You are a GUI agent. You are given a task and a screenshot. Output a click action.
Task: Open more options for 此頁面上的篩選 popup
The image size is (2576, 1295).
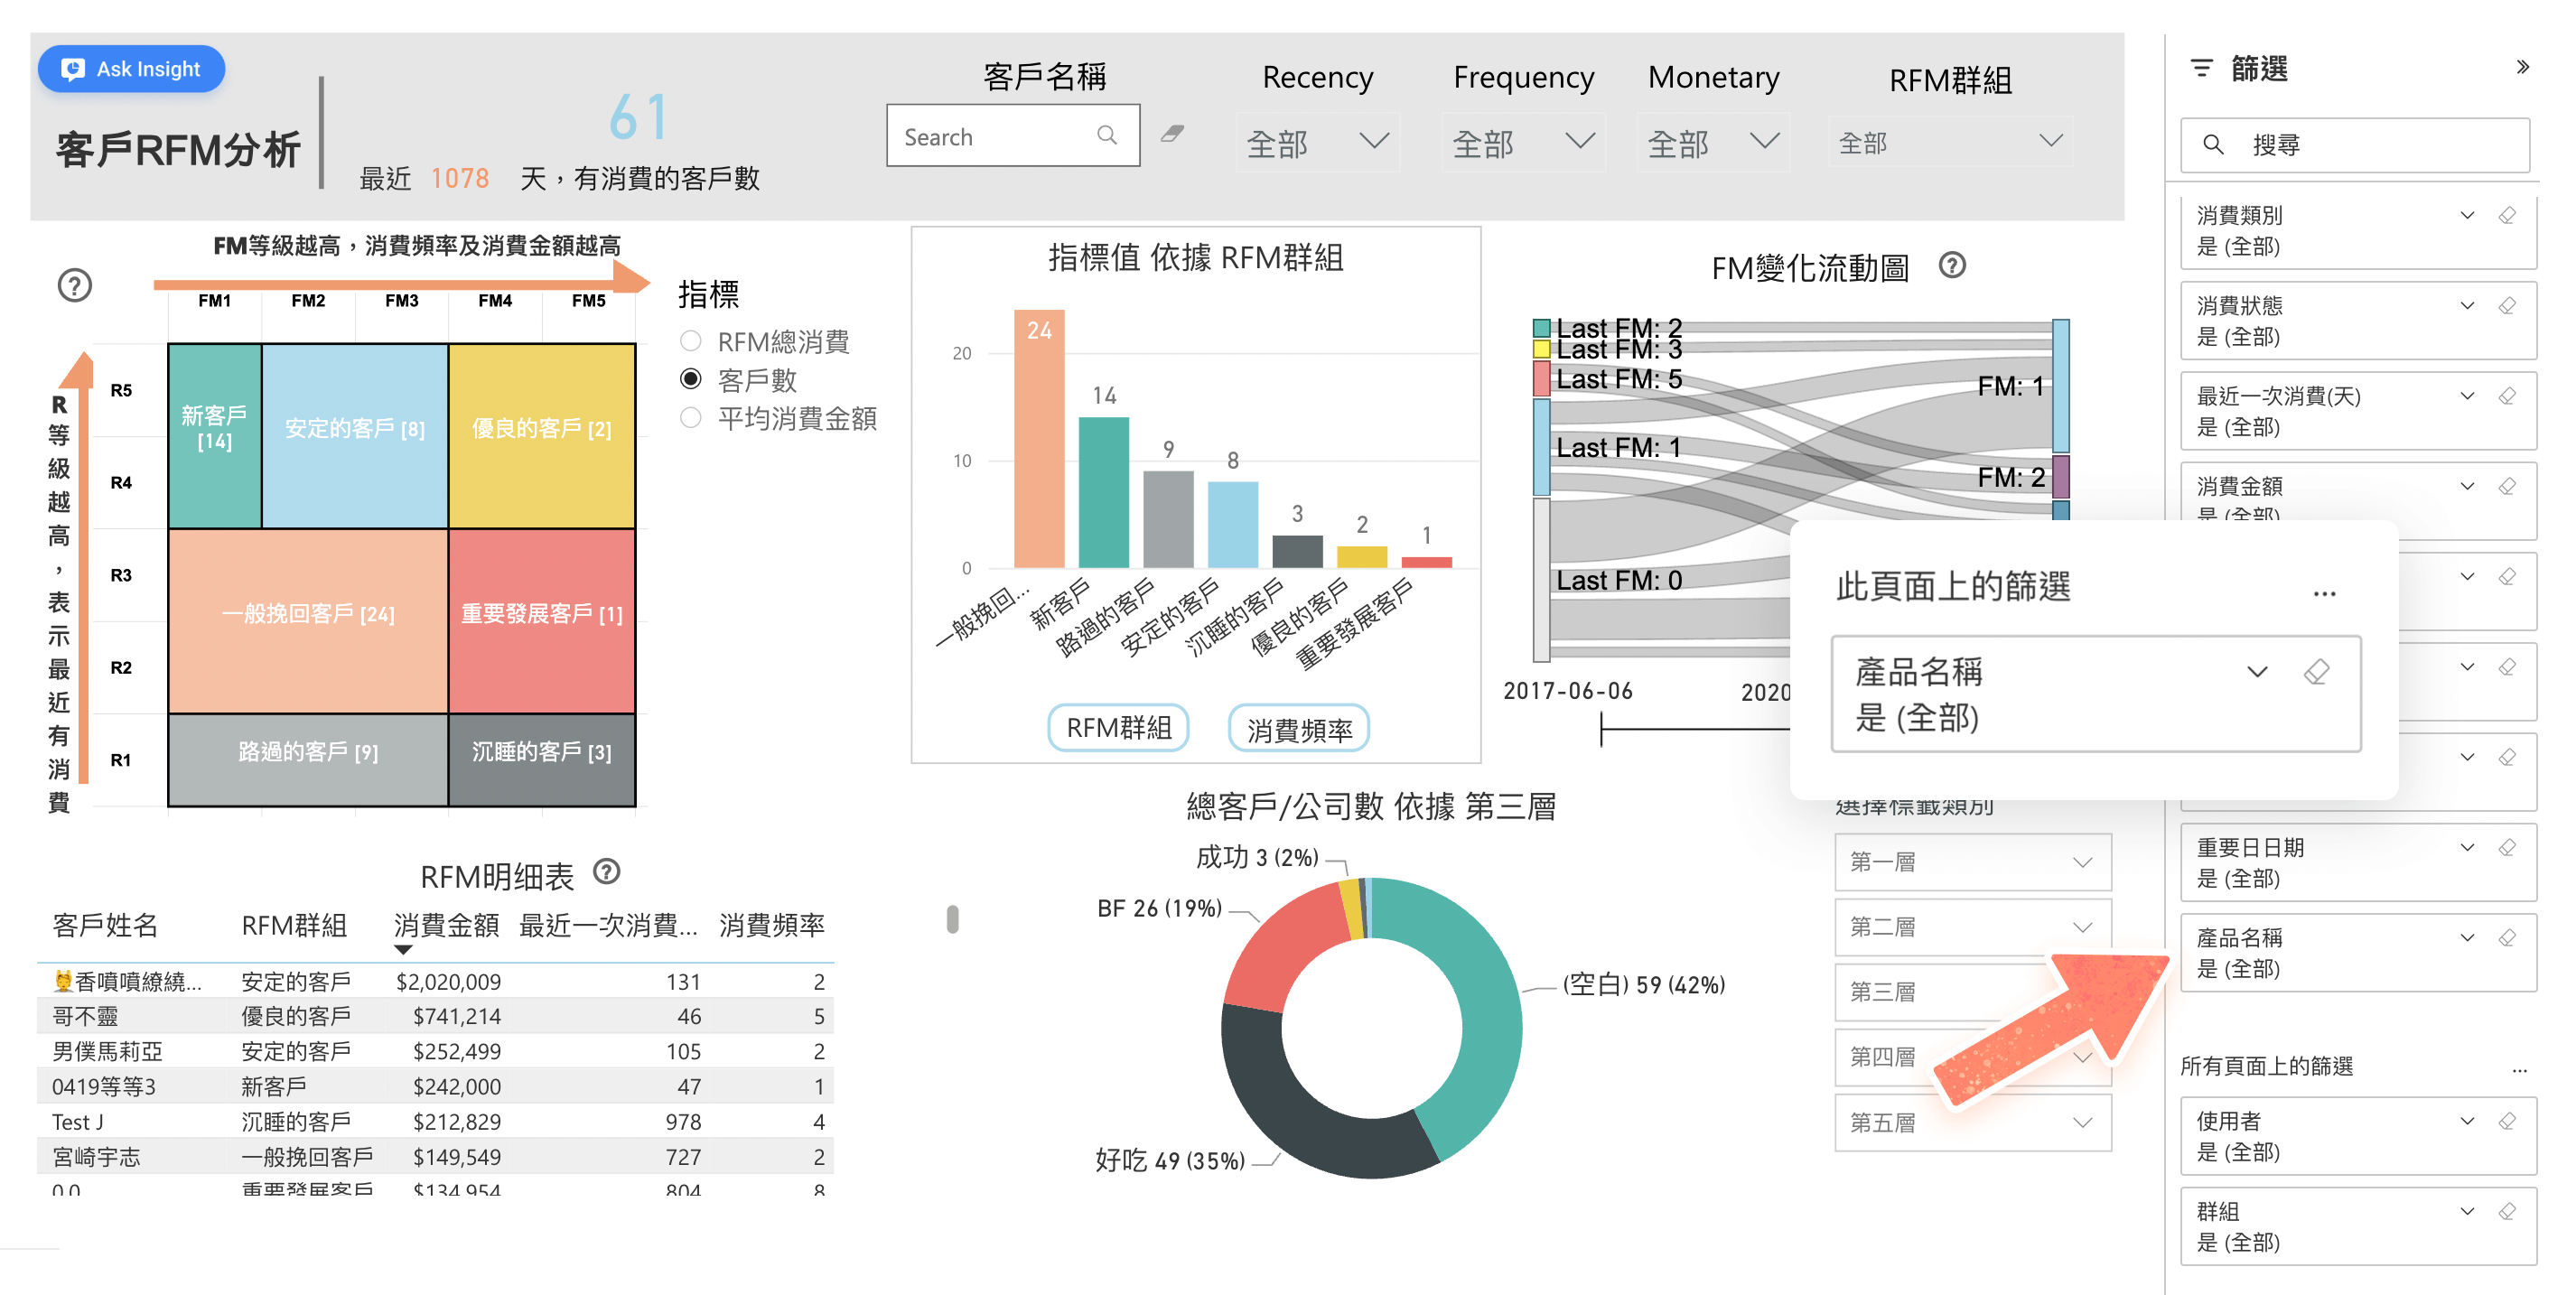coord(2324,594)
